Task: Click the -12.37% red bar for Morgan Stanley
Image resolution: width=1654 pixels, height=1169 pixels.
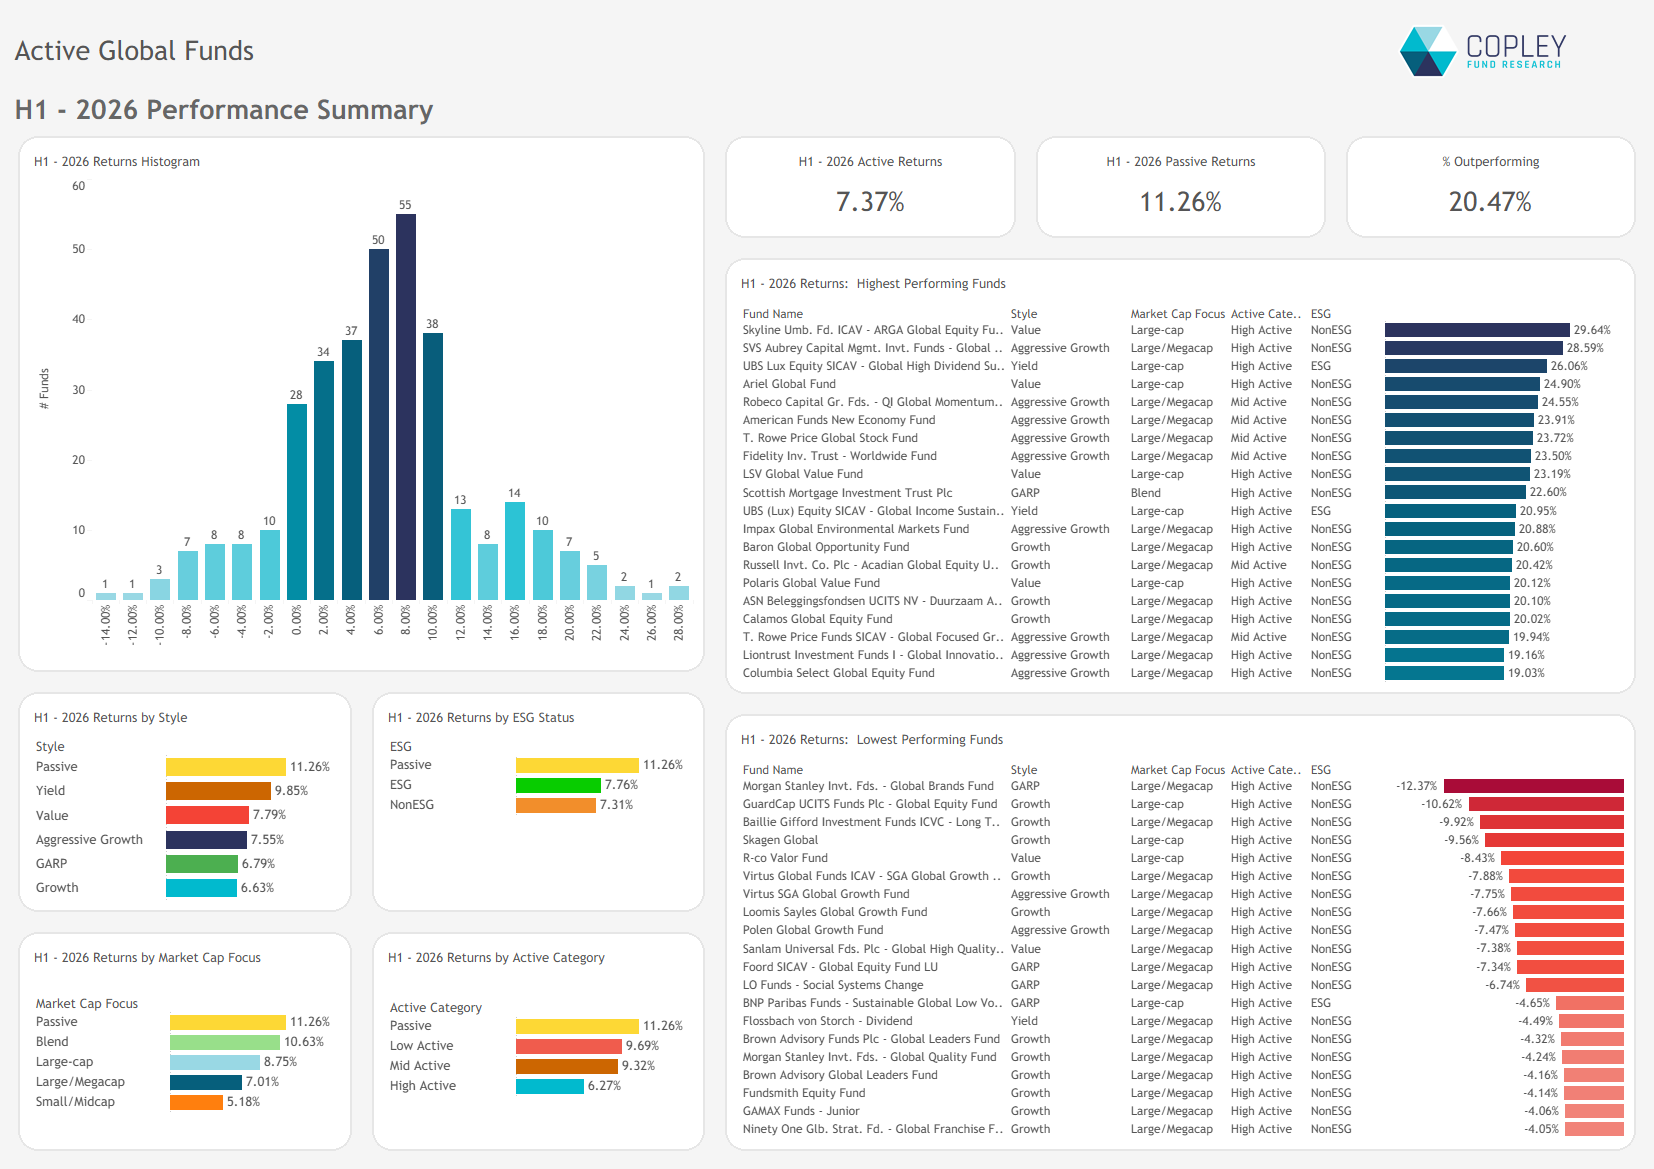Action: coord(1534,786)
